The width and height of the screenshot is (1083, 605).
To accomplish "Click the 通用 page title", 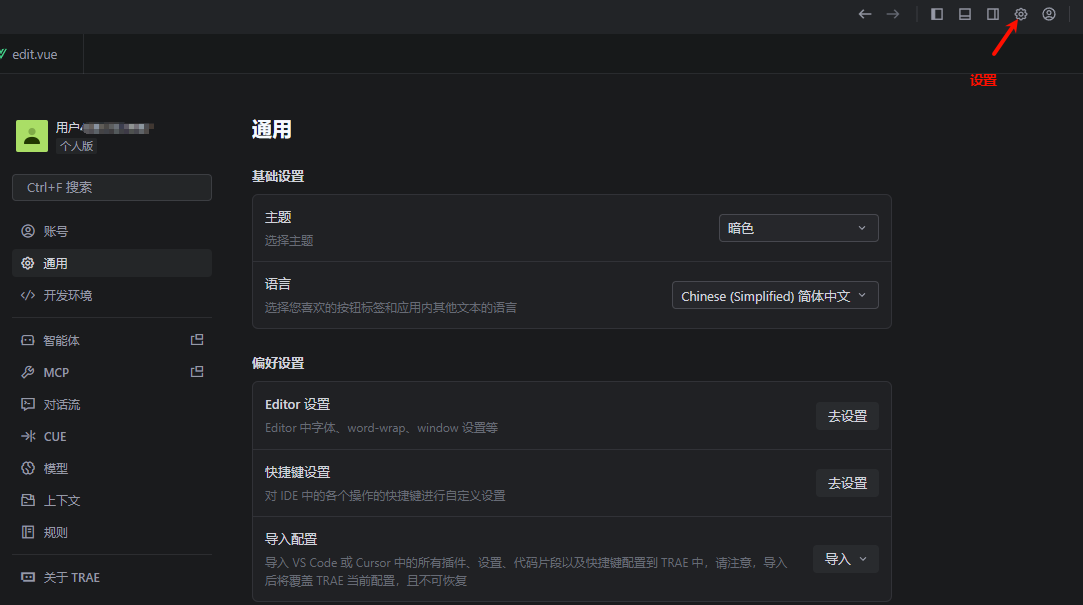I will click(271, 129).
